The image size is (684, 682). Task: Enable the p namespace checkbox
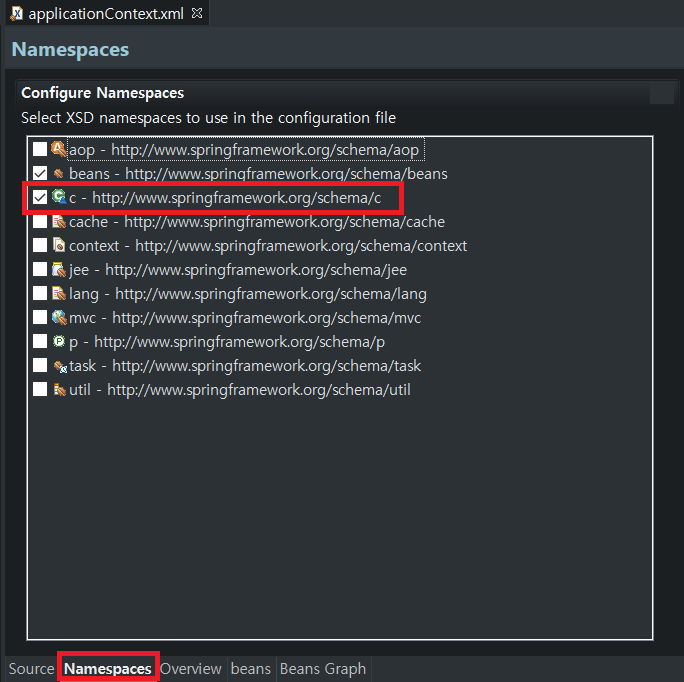pyautogui.click(x=40, y=341)
